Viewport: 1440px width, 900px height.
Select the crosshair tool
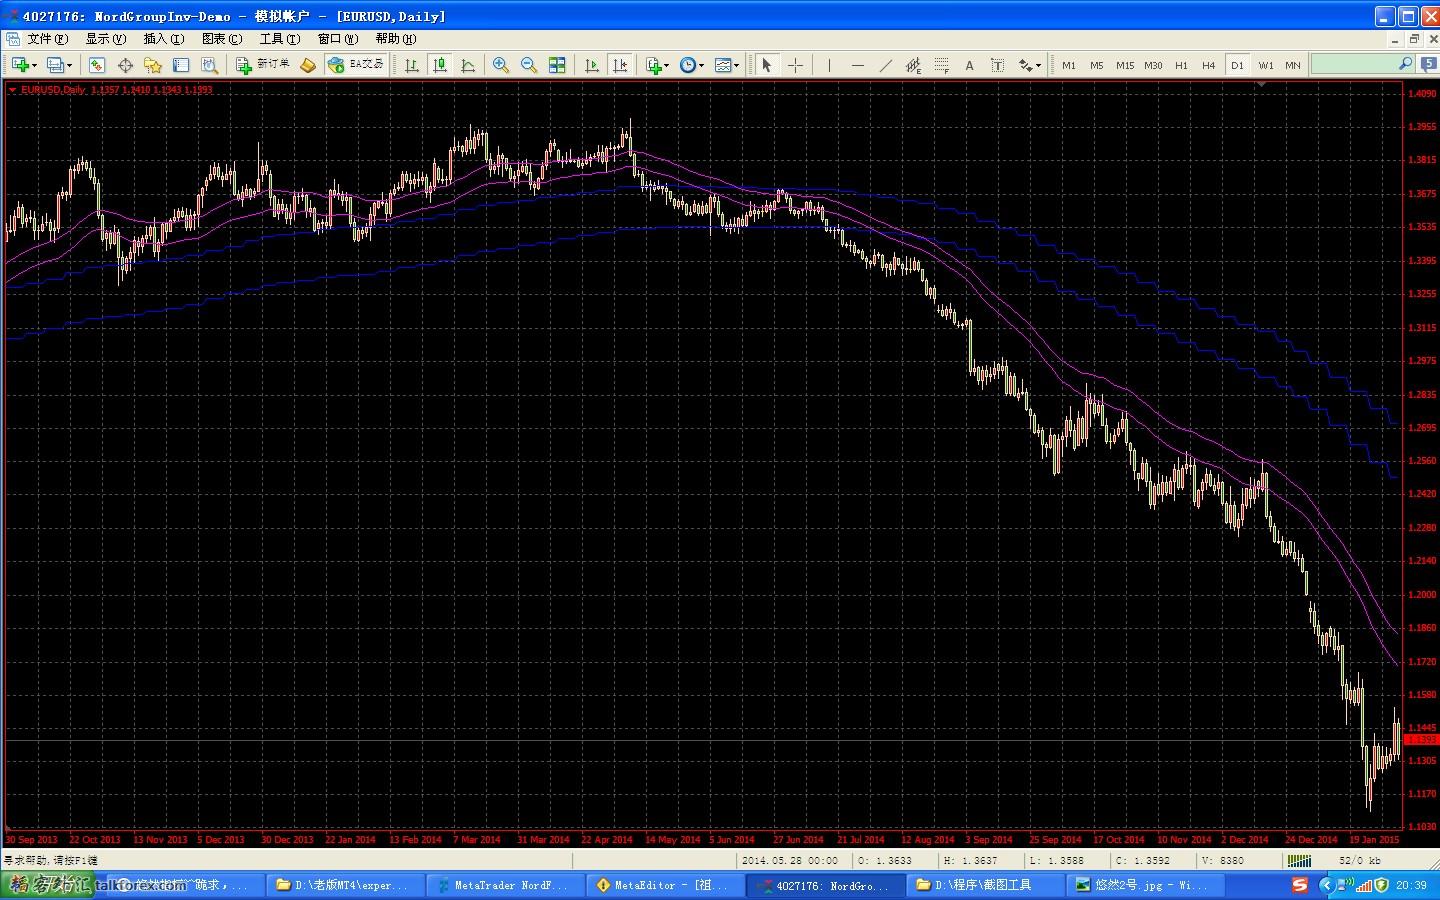point(795,65)
